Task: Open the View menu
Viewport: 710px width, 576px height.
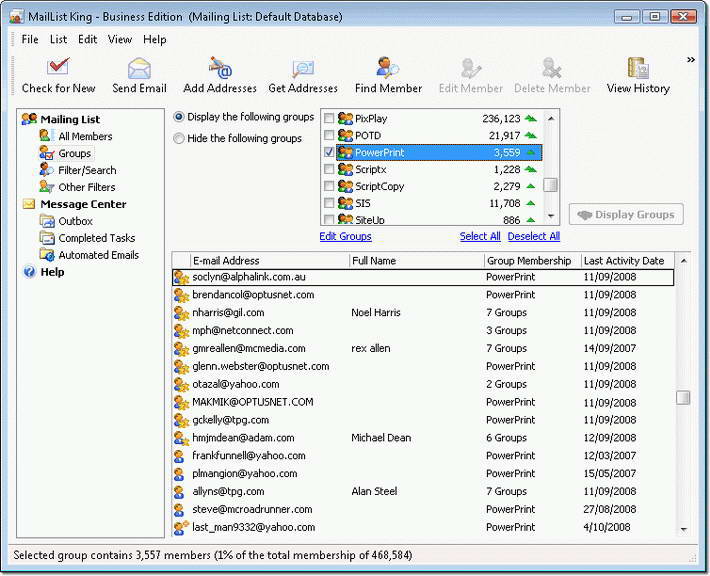Action: click(120, 39)
